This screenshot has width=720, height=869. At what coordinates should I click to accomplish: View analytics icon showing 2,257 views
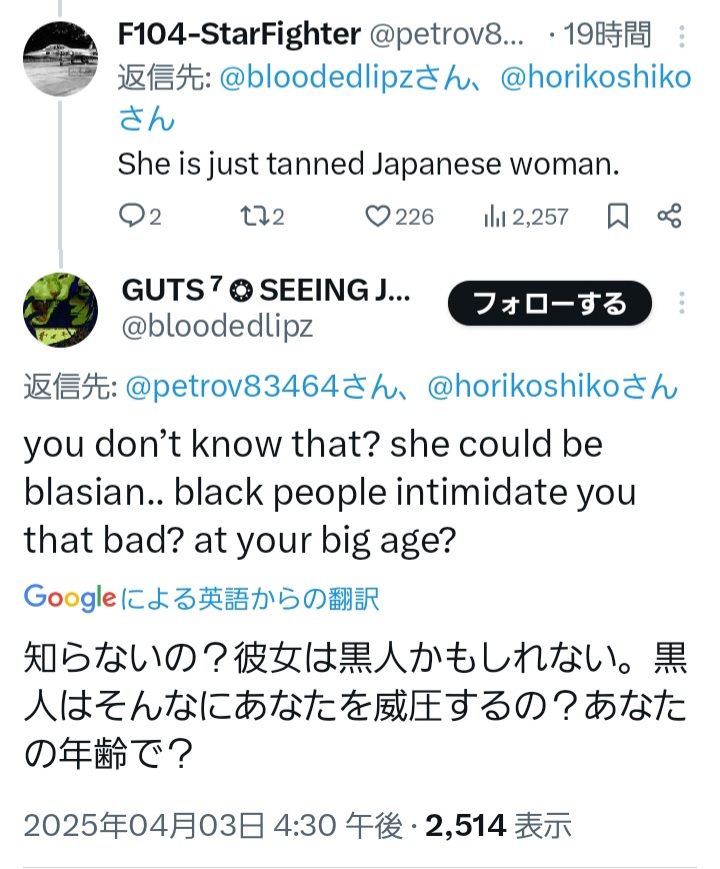tap(494, 216)
